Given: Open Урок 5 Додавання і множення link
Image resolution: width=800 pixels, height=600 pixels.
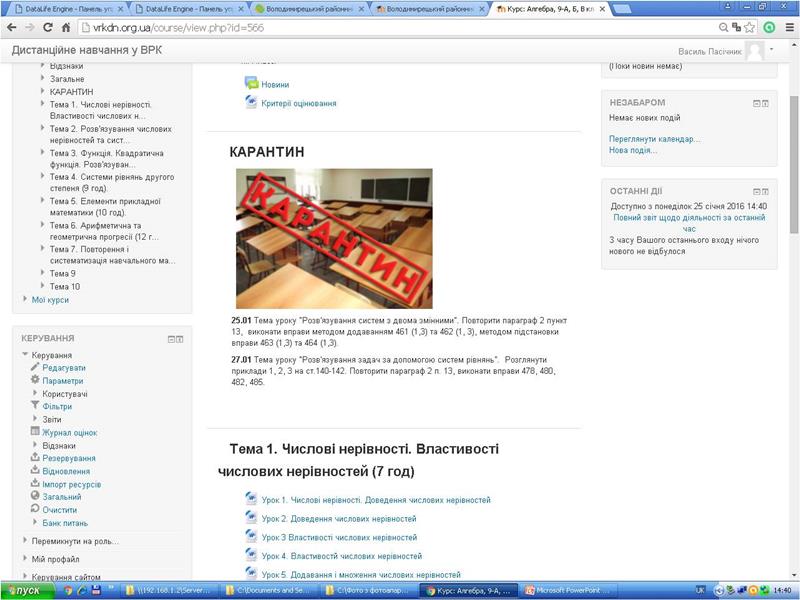Looking at the screenshot, I should click(361, 574).
